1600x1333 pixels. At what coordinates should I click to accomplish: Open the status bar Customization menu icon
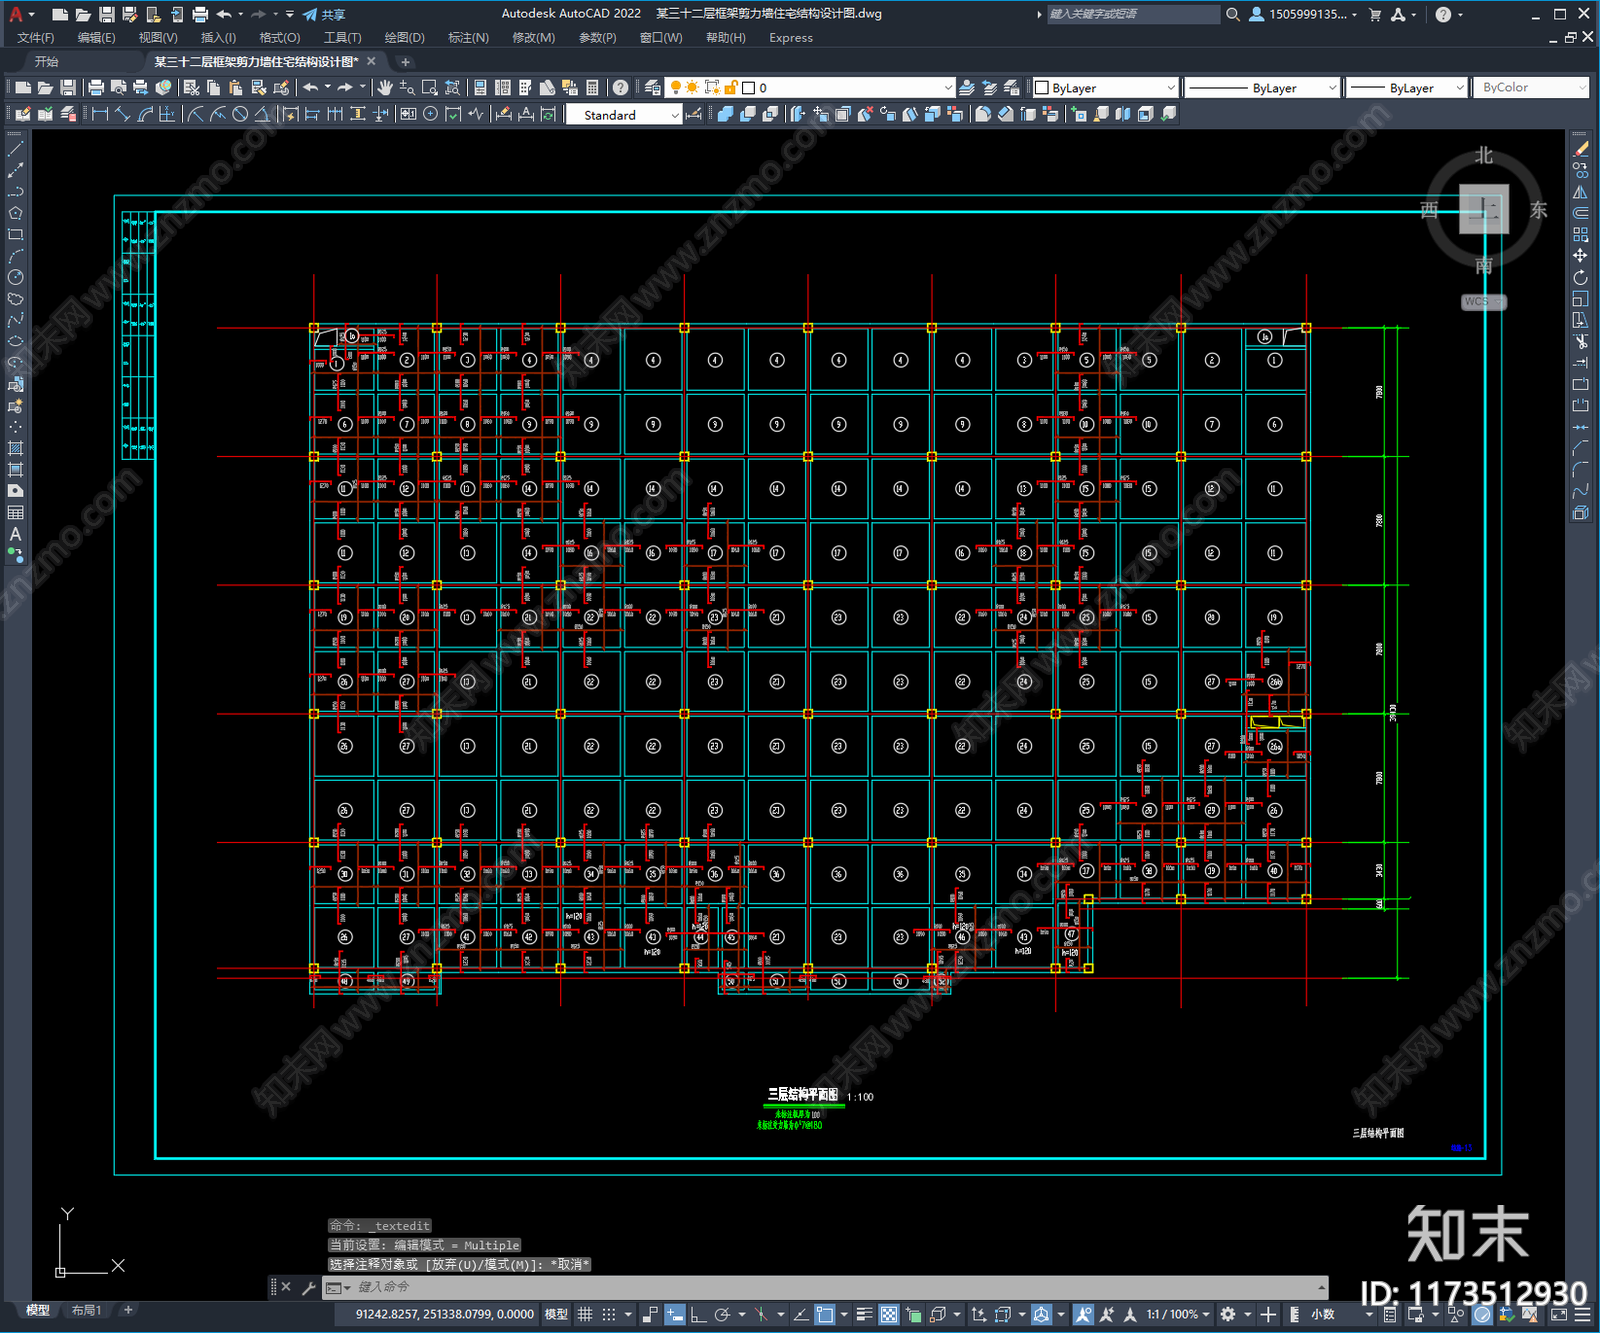coord(1583,1314)
